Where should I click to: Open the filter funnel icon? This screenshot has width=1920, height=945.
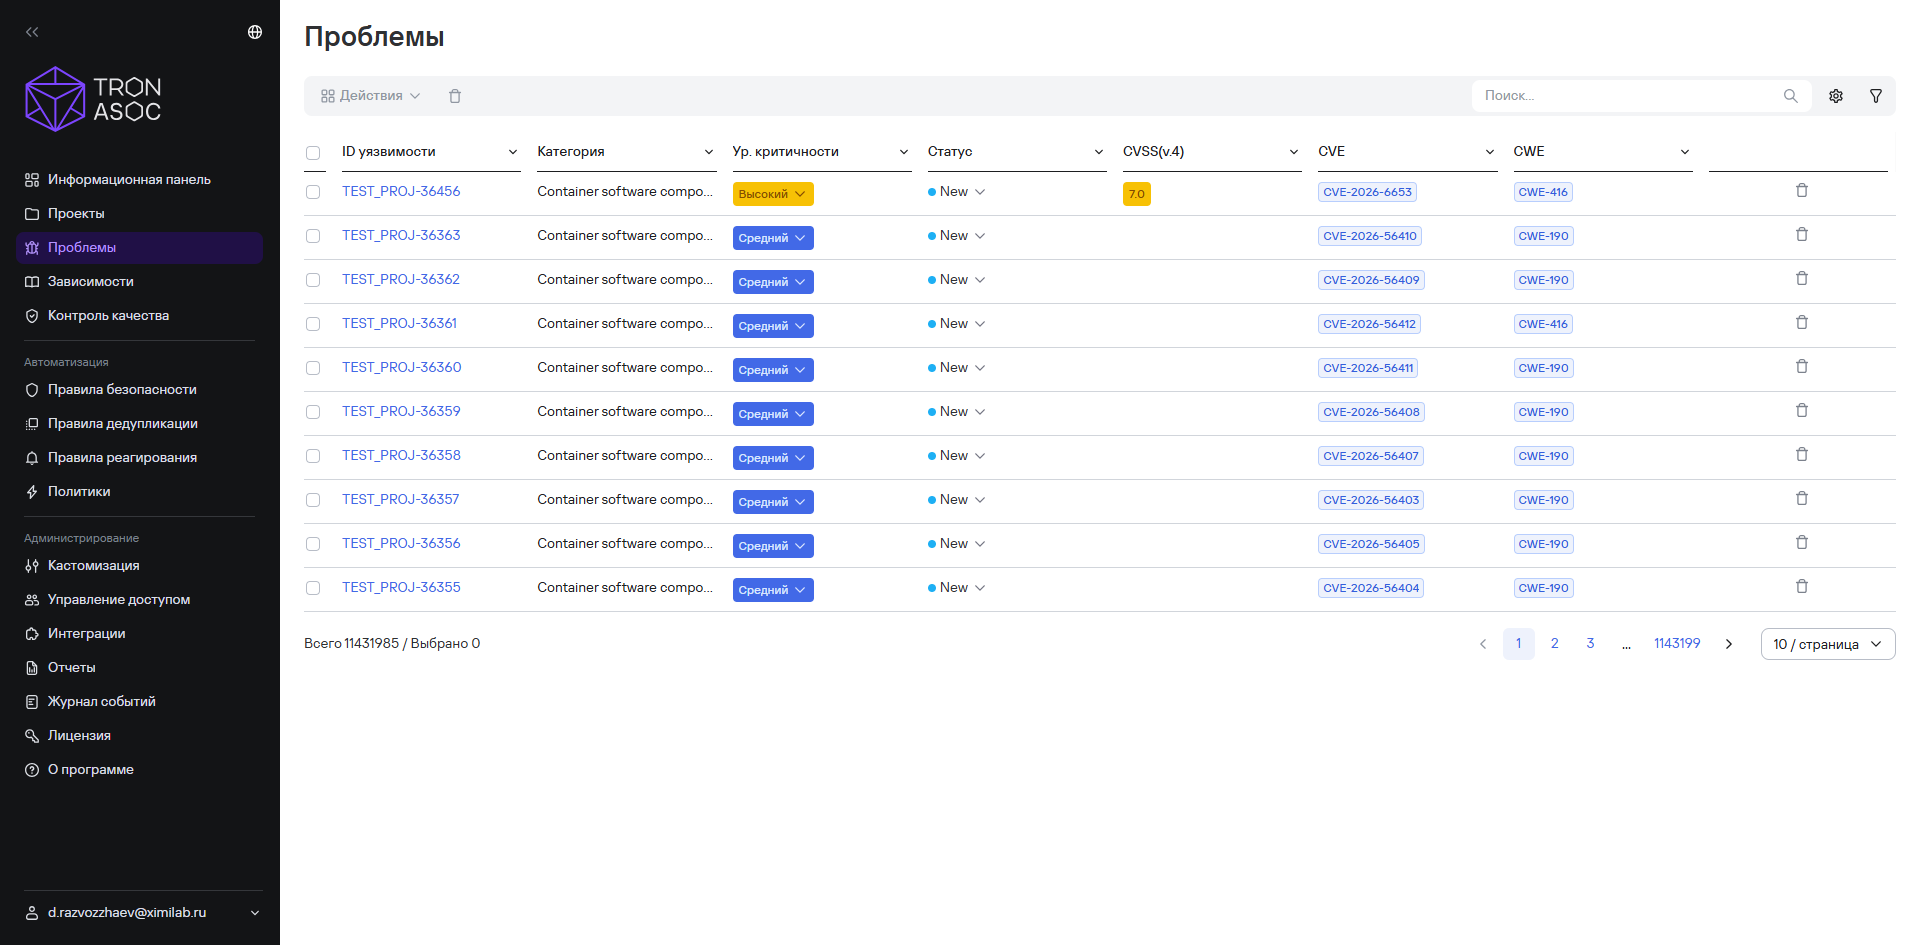[1876, 96]
